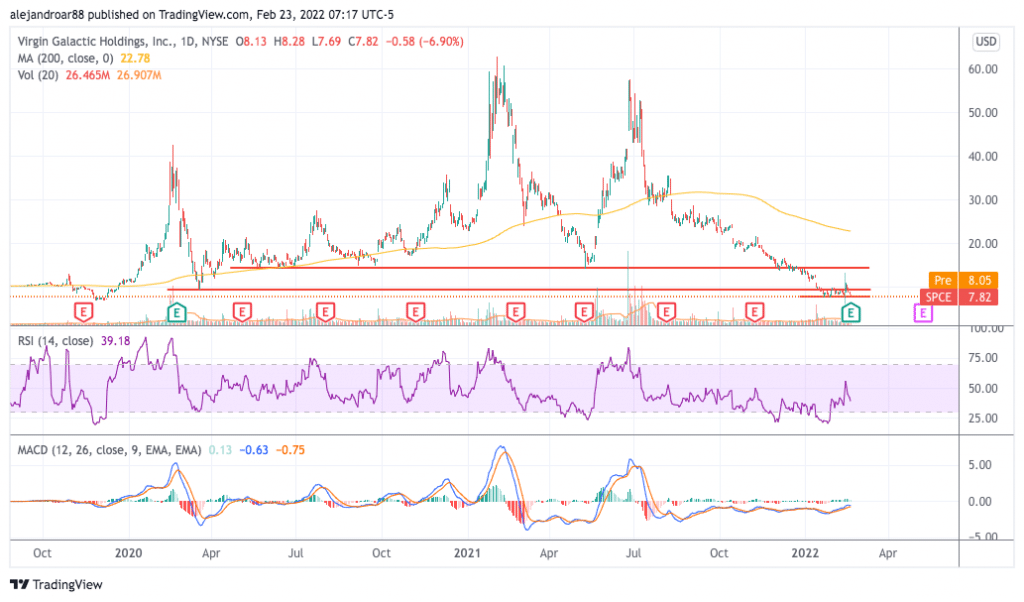Select the green earnings marker in February 2022
The height and width of the screenshot is (602, 1024).
click(x=850, y=313)
